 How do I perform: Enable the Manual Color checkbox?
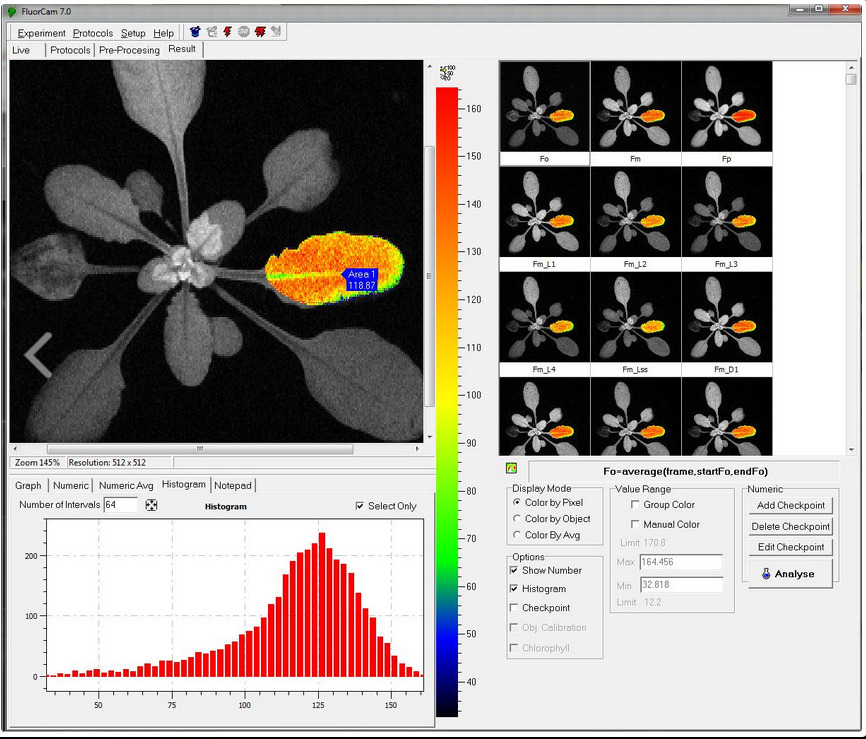[x=635, y=524]
